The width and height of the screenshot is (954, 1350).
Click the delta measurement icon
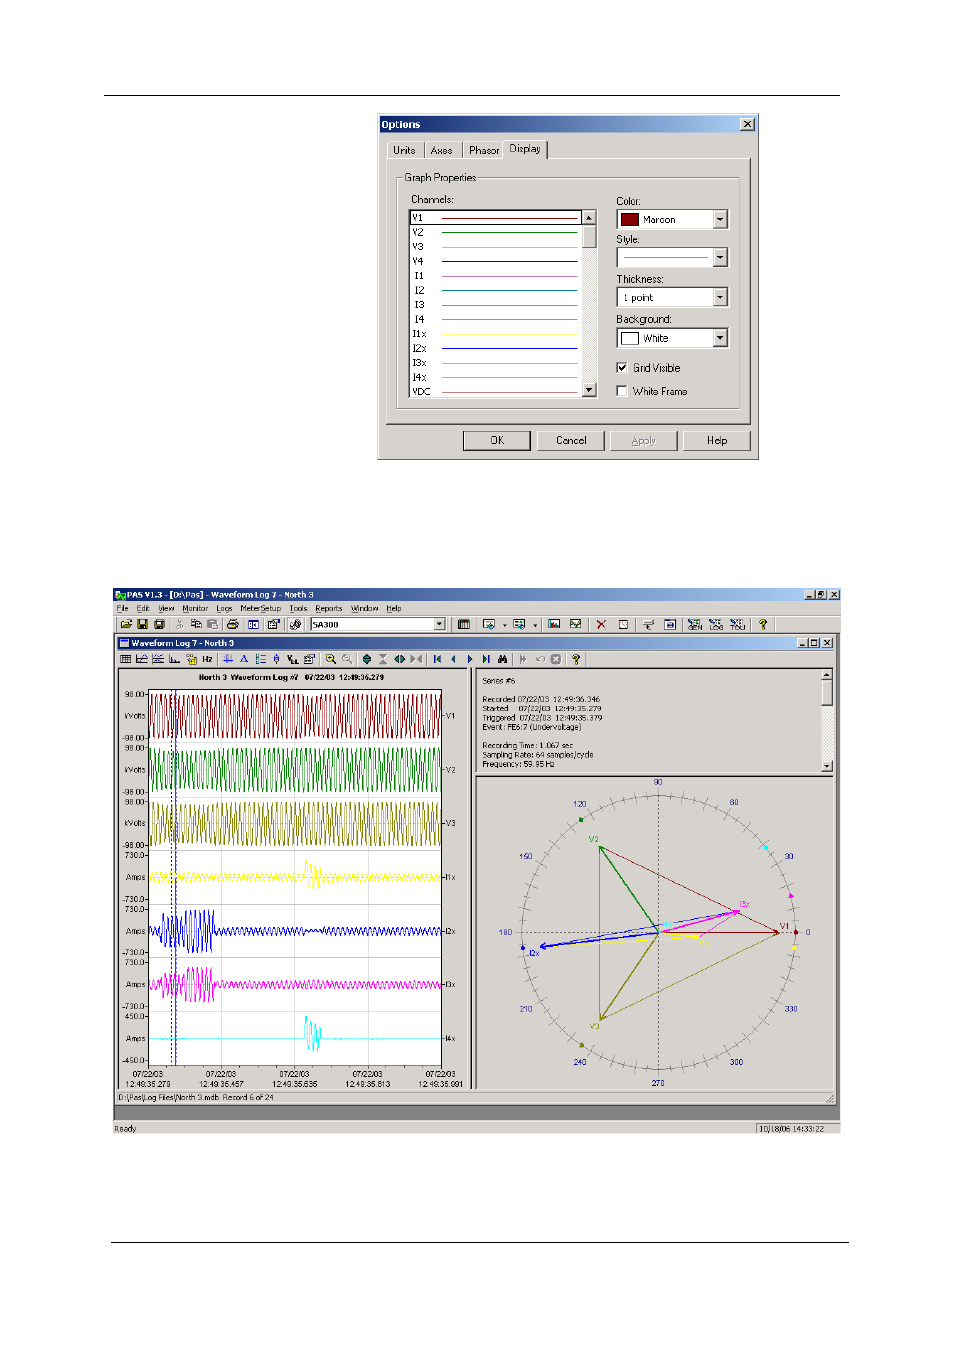[x=244, y=659]
